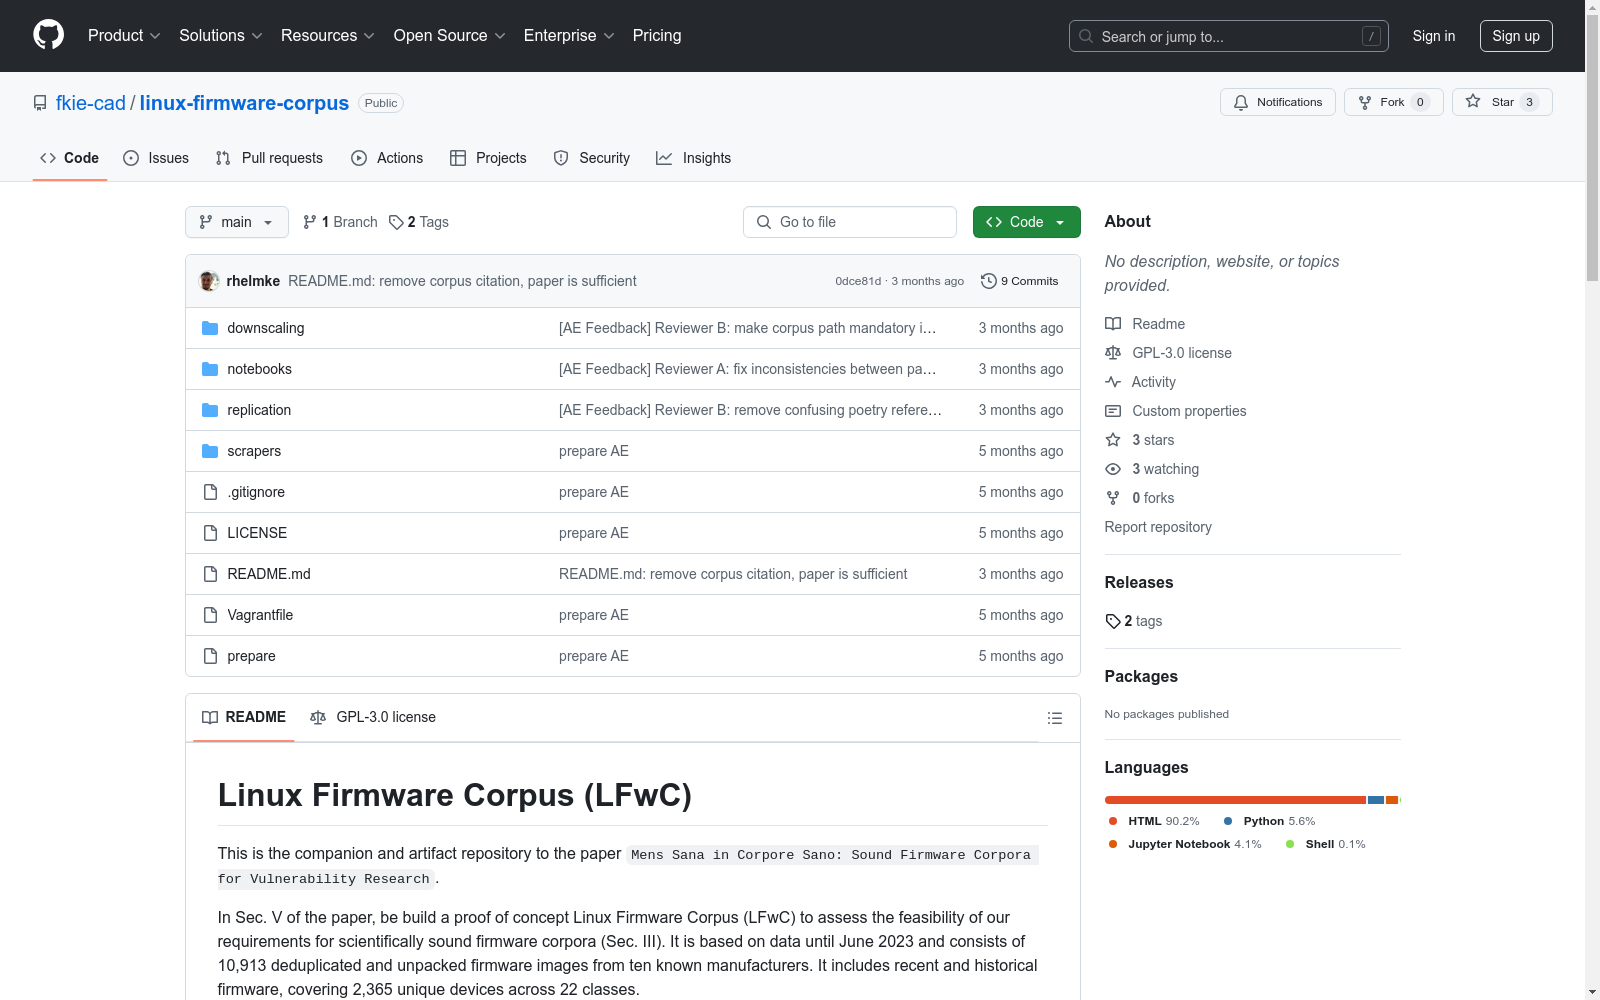Click the HTML 90.2% language entry
1600x1000 pixels.
click(1154, 821)
